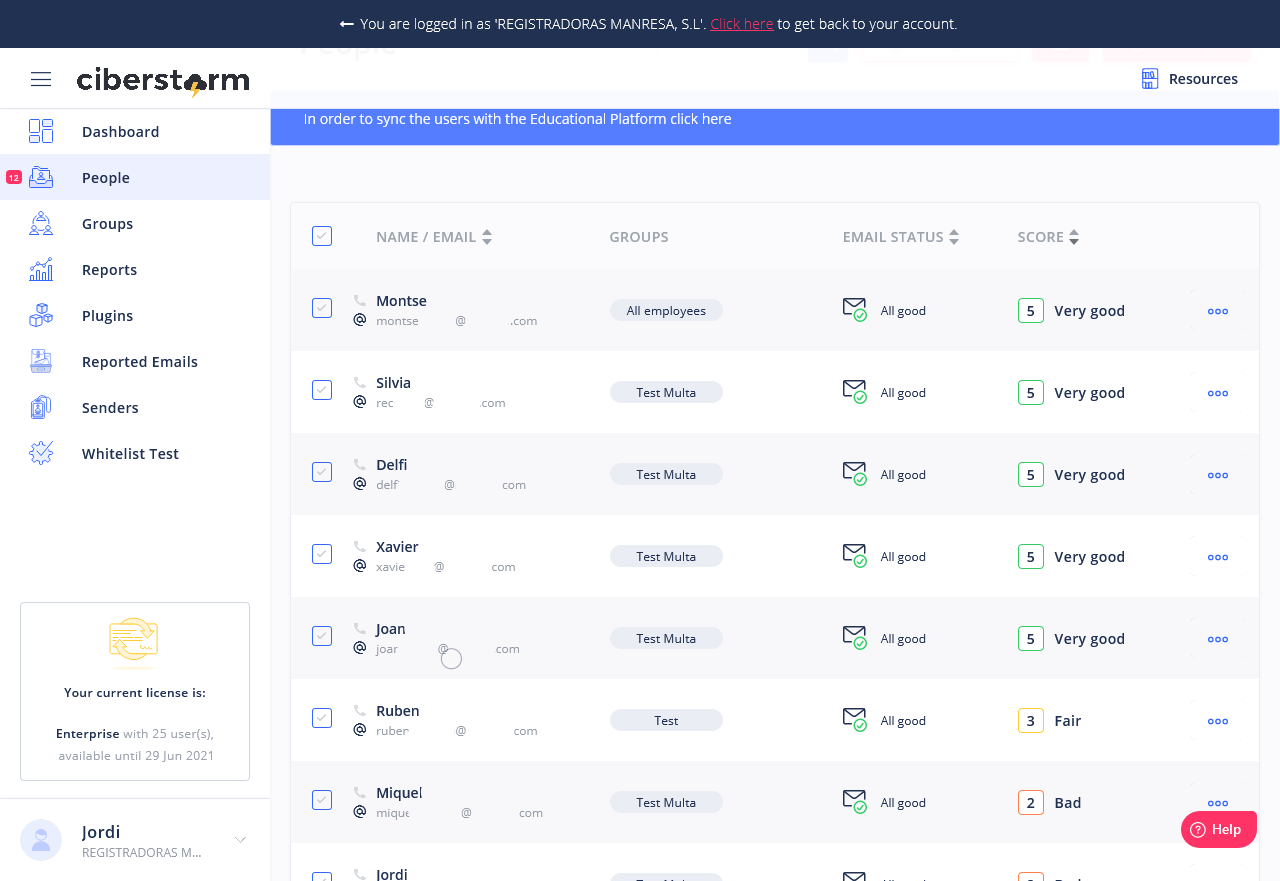1280x881 pixels.
Task: Click the ciberstorm logo
Action: (163, 80)
